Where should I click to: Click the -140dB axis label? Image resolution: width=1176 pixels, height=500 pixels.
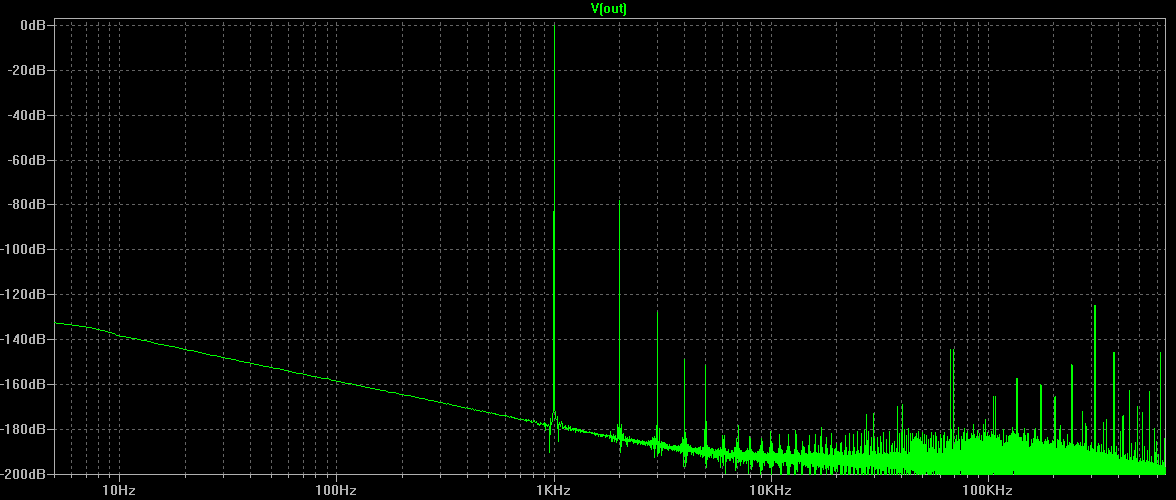tap(24, 340)
